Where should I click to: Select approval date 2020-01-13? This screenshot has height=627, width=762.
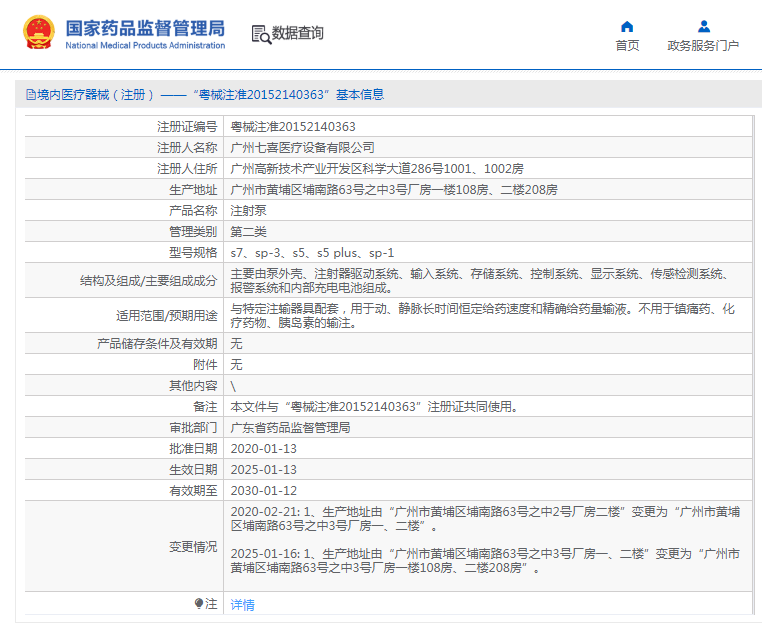coord(263,449)
